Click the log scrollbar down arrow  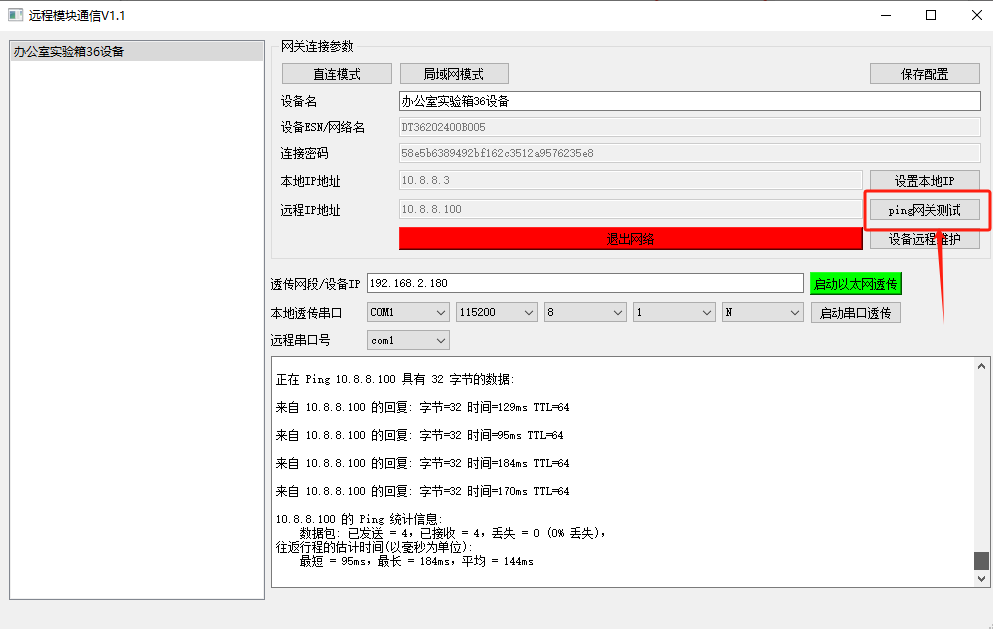pyautogui.click(x=981, y=577)
